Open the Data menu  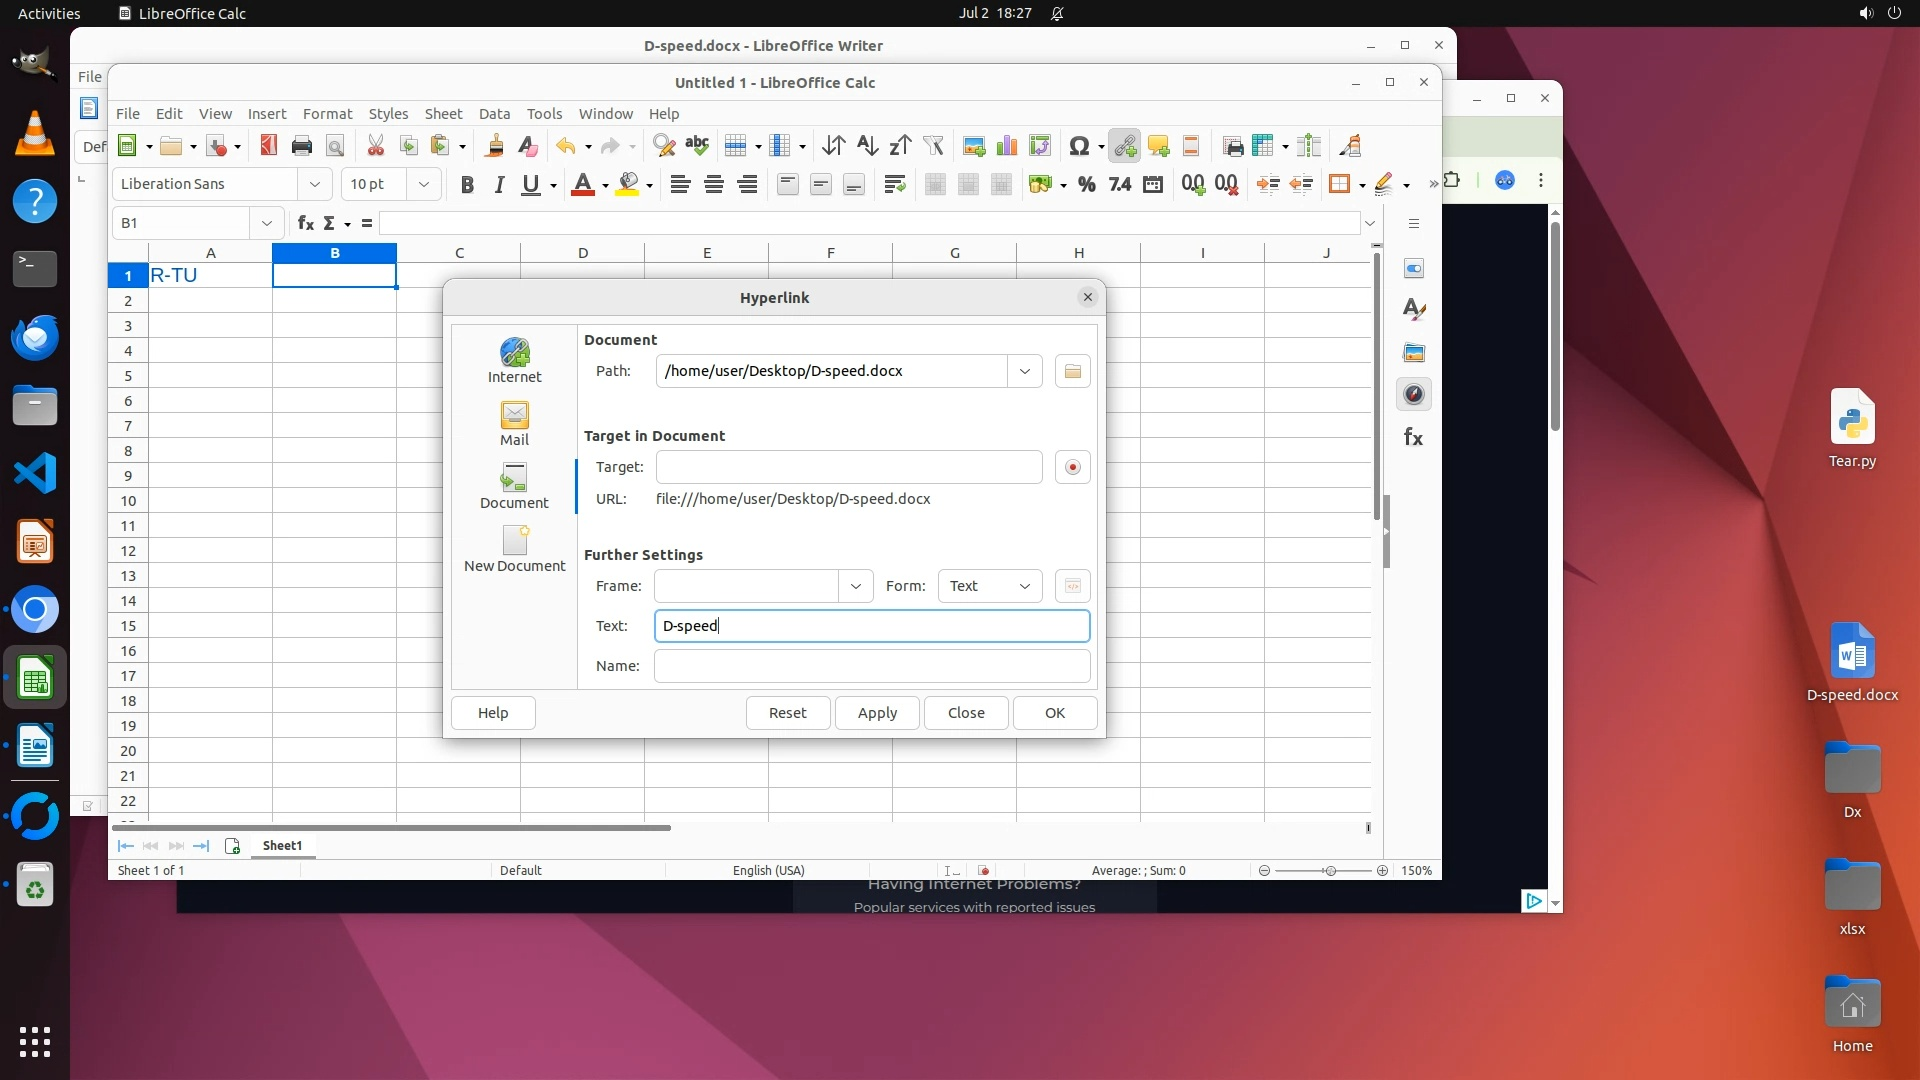pos(494,113)
